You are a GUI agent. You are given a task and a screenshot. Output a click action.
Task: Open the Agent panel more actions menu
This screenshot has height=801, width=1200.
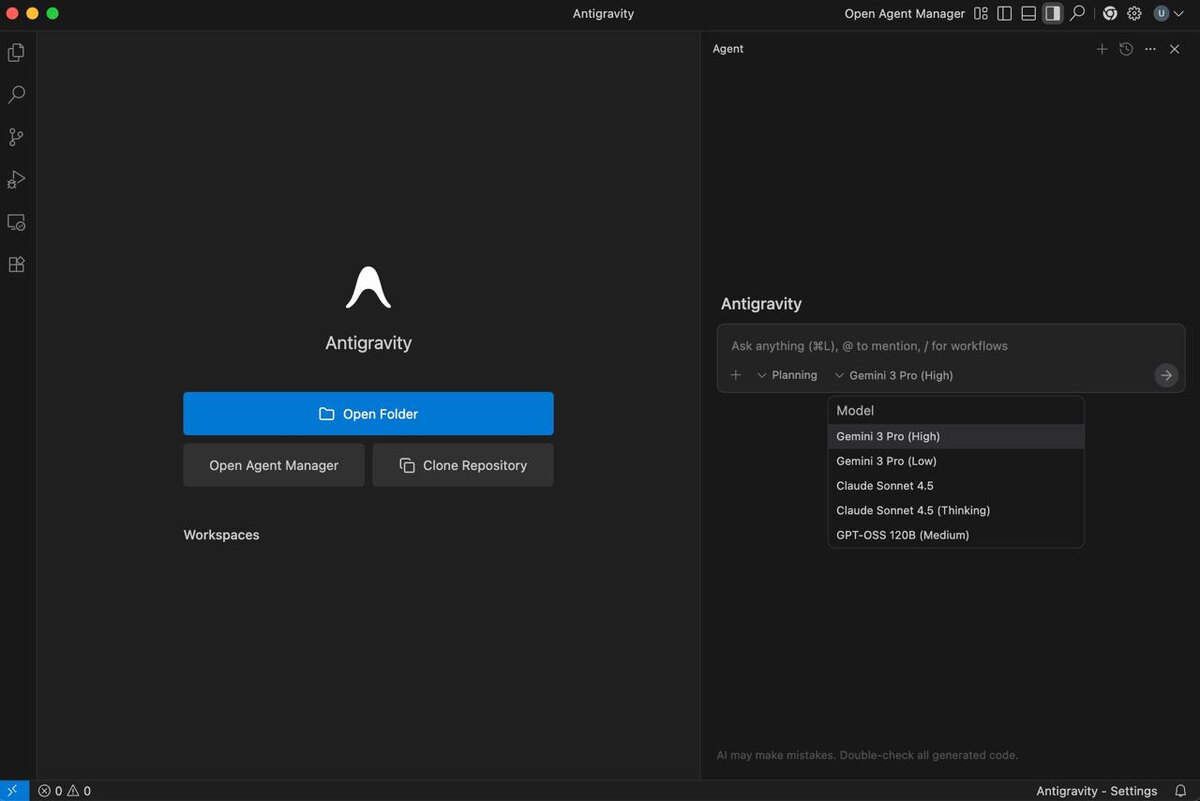[x=1150, y=49]
